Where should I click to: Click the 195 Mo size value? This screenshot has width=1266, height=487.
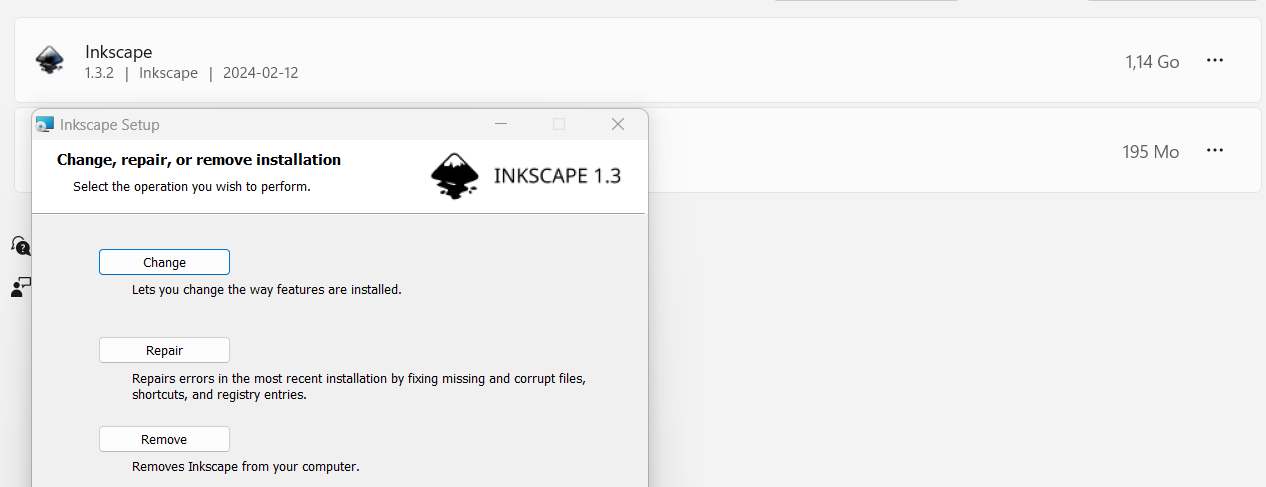(1151, 152)
